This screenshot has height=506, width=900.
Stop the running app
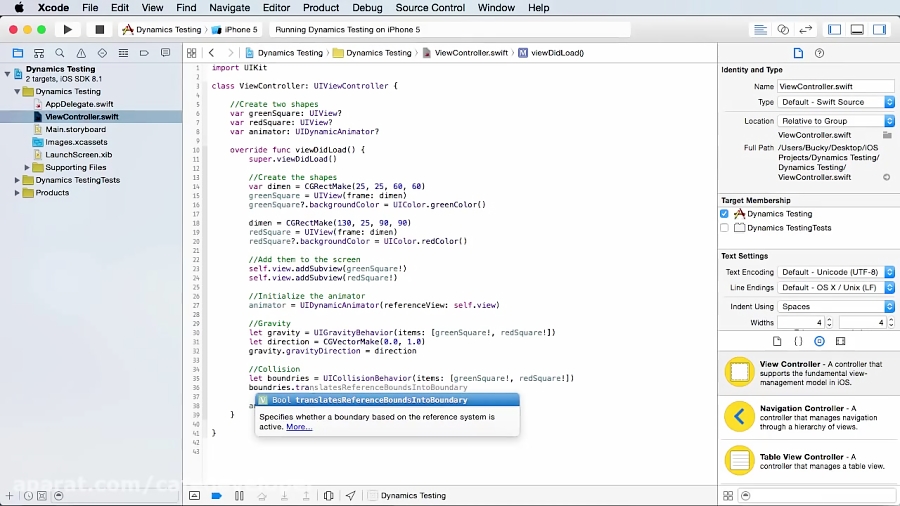pyautogui.click(x=99, y=29)
